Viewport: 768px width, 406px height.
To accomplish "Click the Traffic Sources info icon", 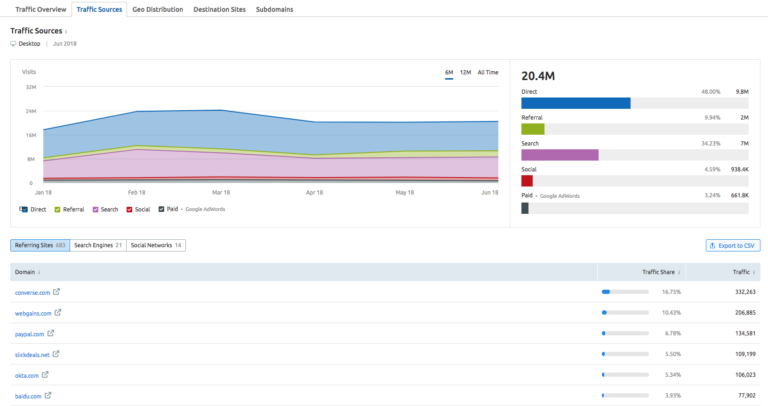I will click(x=66, y=31).
